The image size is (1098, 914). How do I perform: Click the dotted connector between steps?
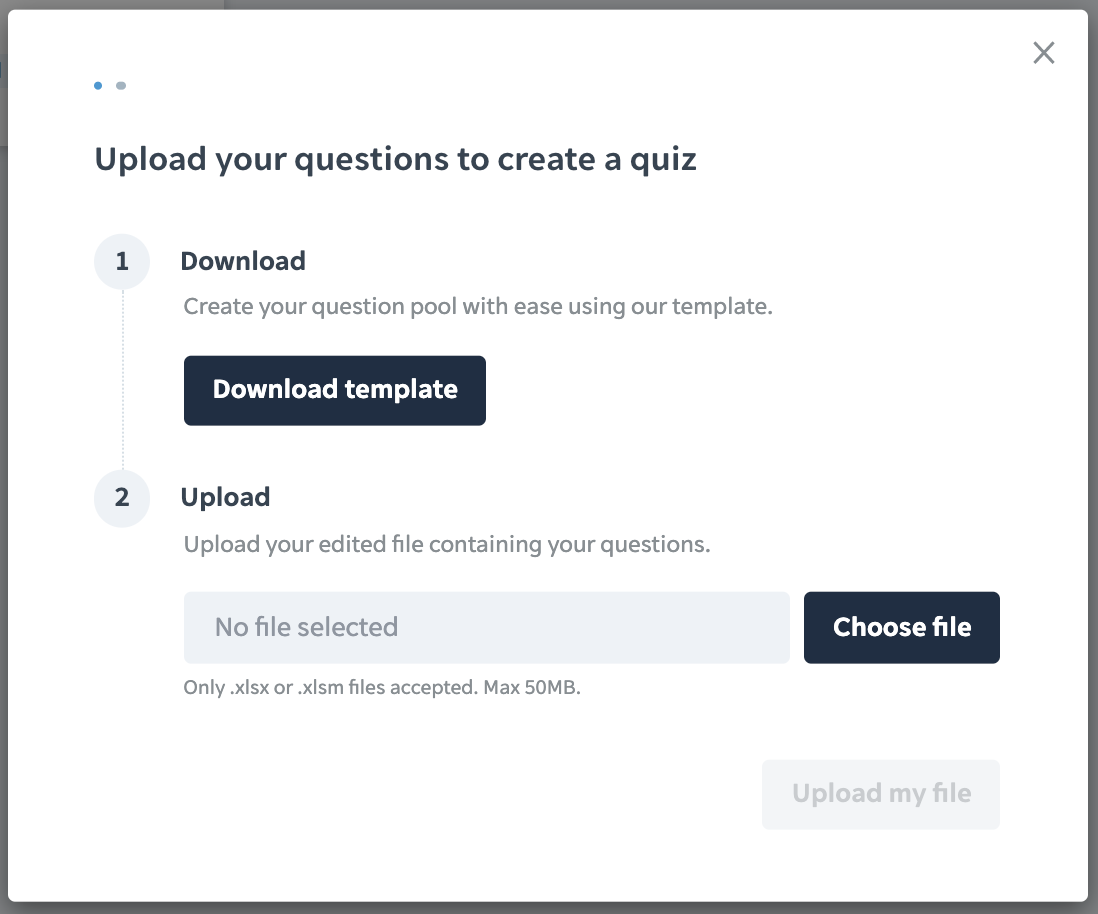(121, 380)
